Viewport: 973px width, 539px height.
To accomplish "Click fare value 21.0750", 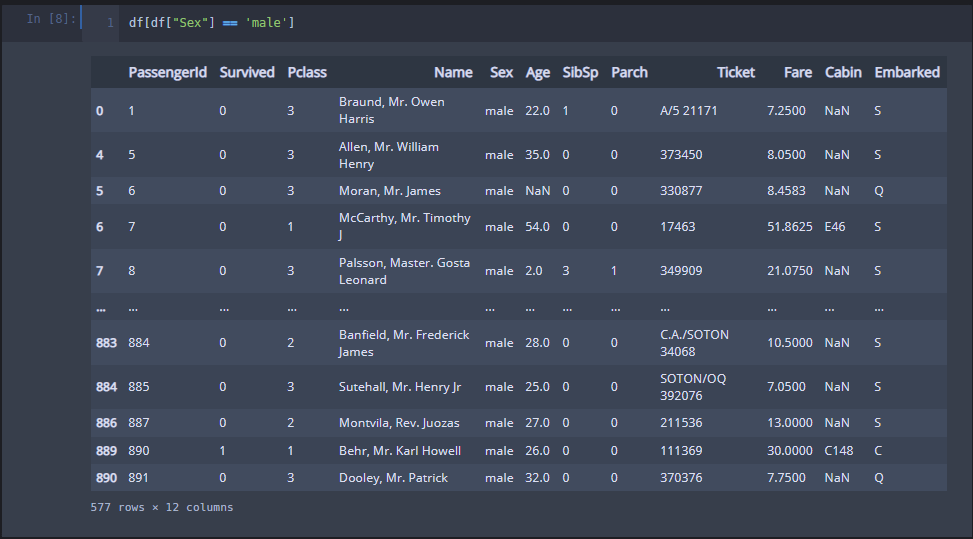I will pos(790,271).
